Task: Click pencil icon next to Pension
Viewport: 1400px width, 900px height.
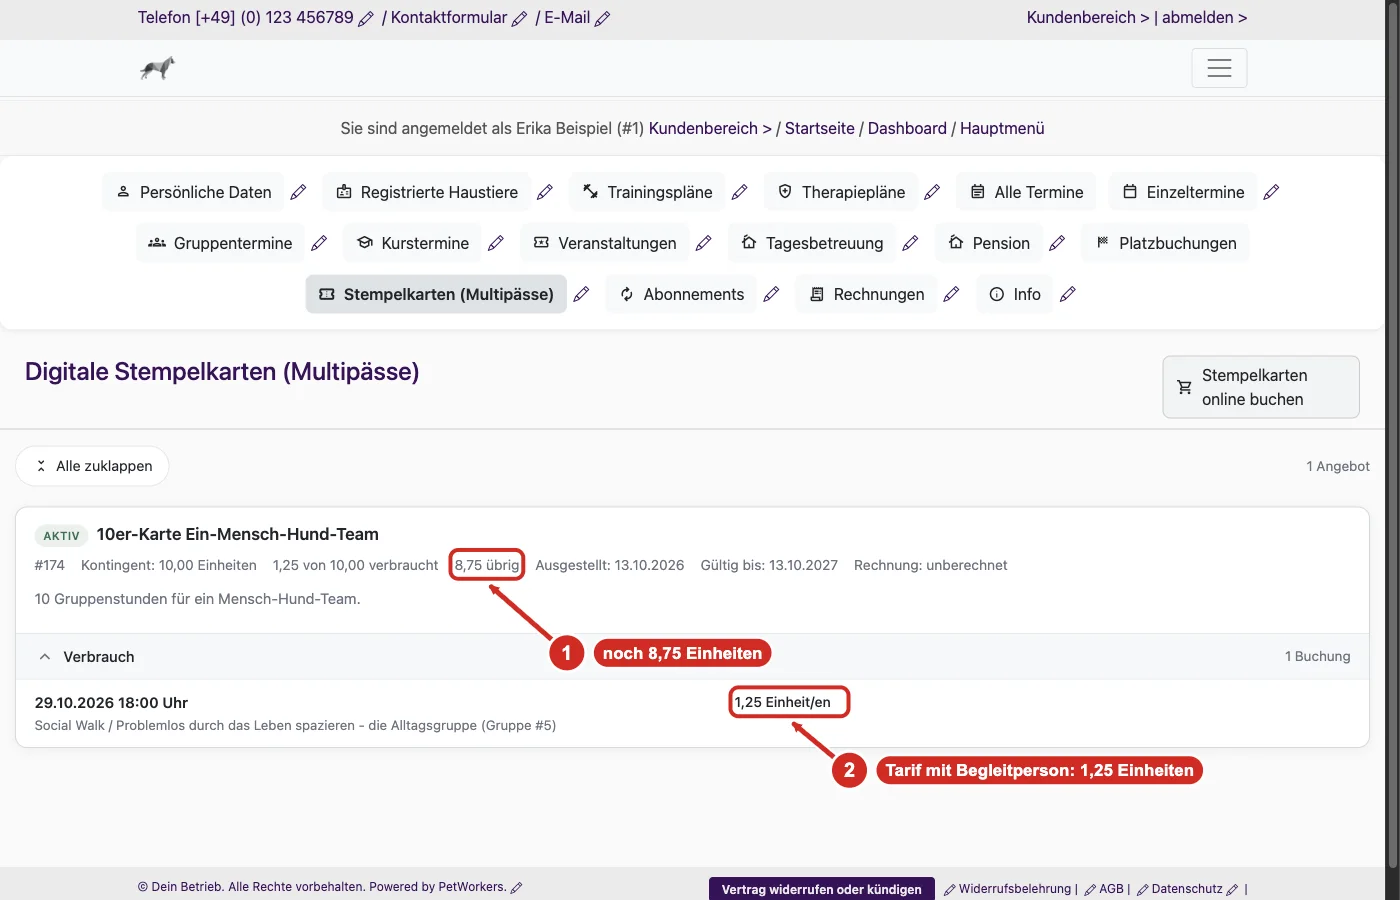Action: click(1057, 243)
